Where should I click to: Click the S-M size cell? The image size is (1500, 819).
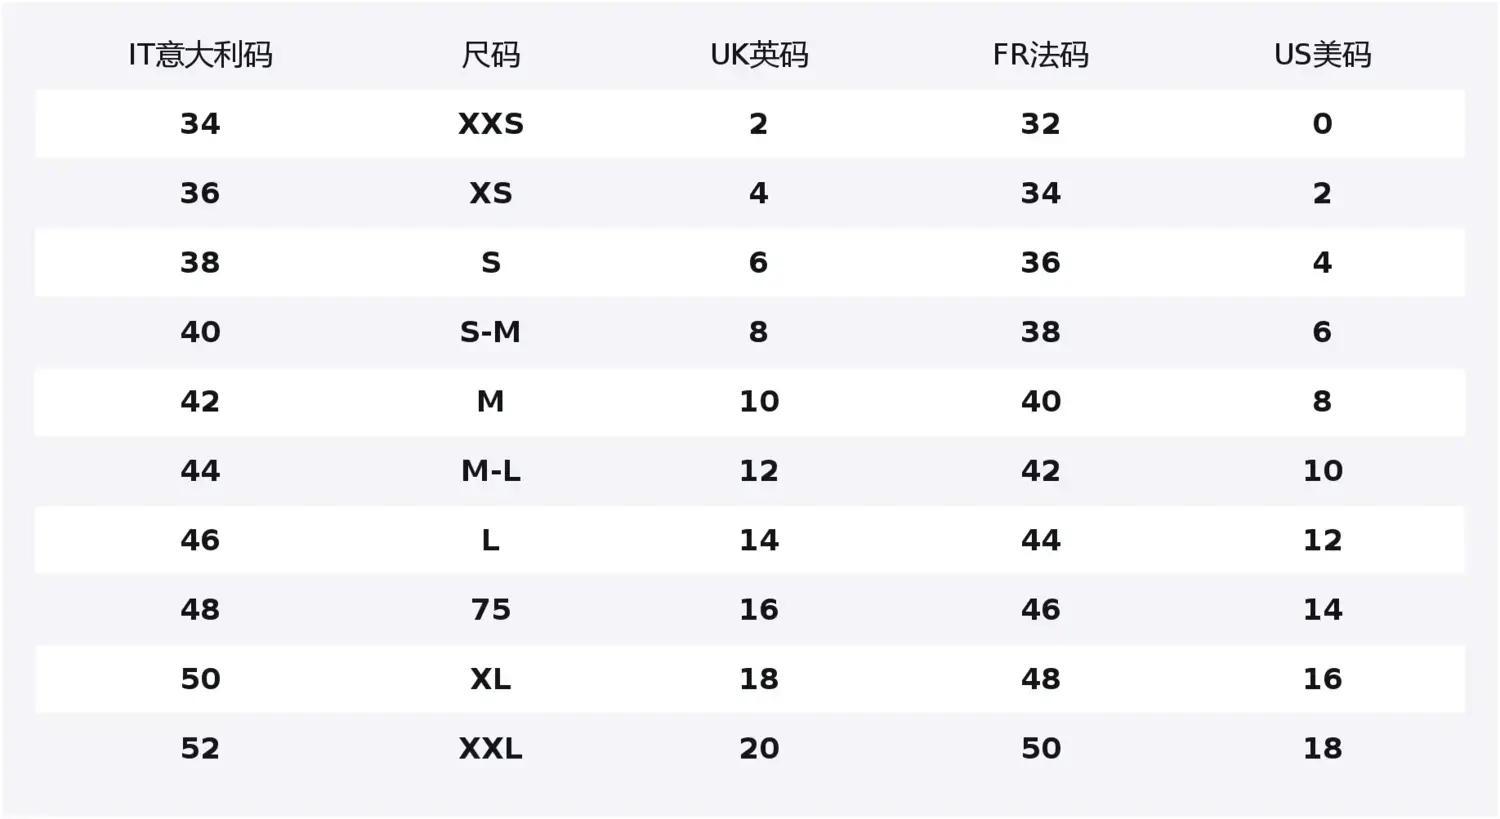click(x=490, y=332)
